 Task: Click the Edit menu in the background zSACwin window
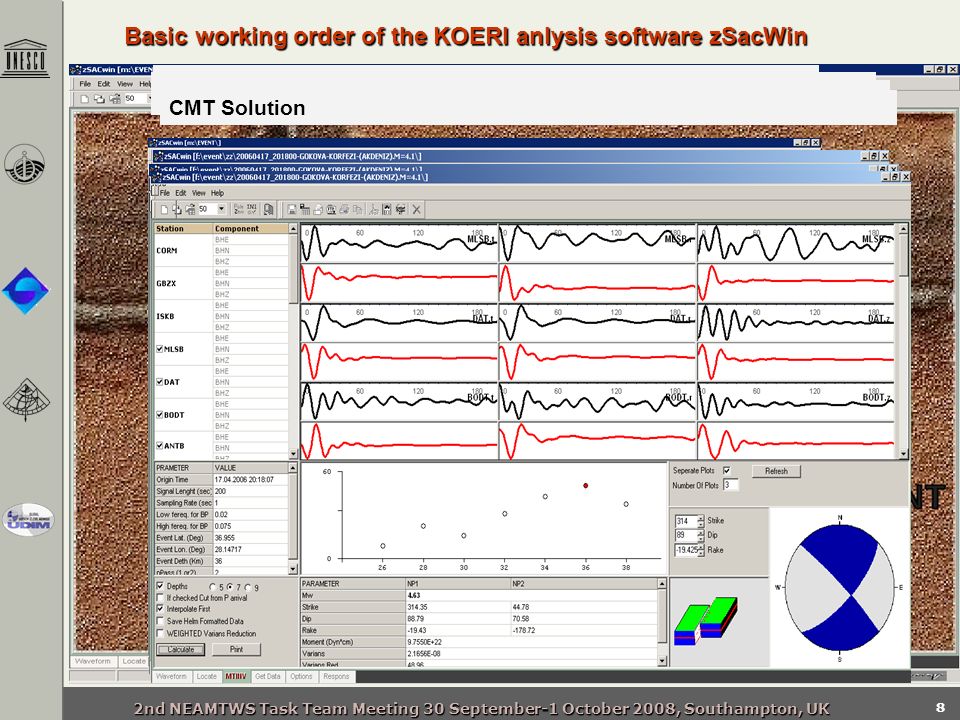(x=104, y=84)
